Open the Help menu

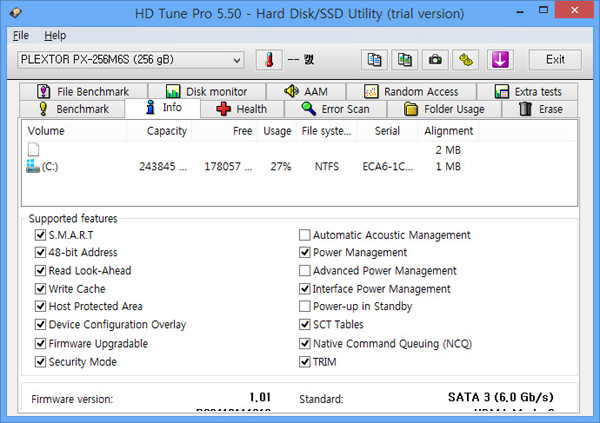pos(55,36)
